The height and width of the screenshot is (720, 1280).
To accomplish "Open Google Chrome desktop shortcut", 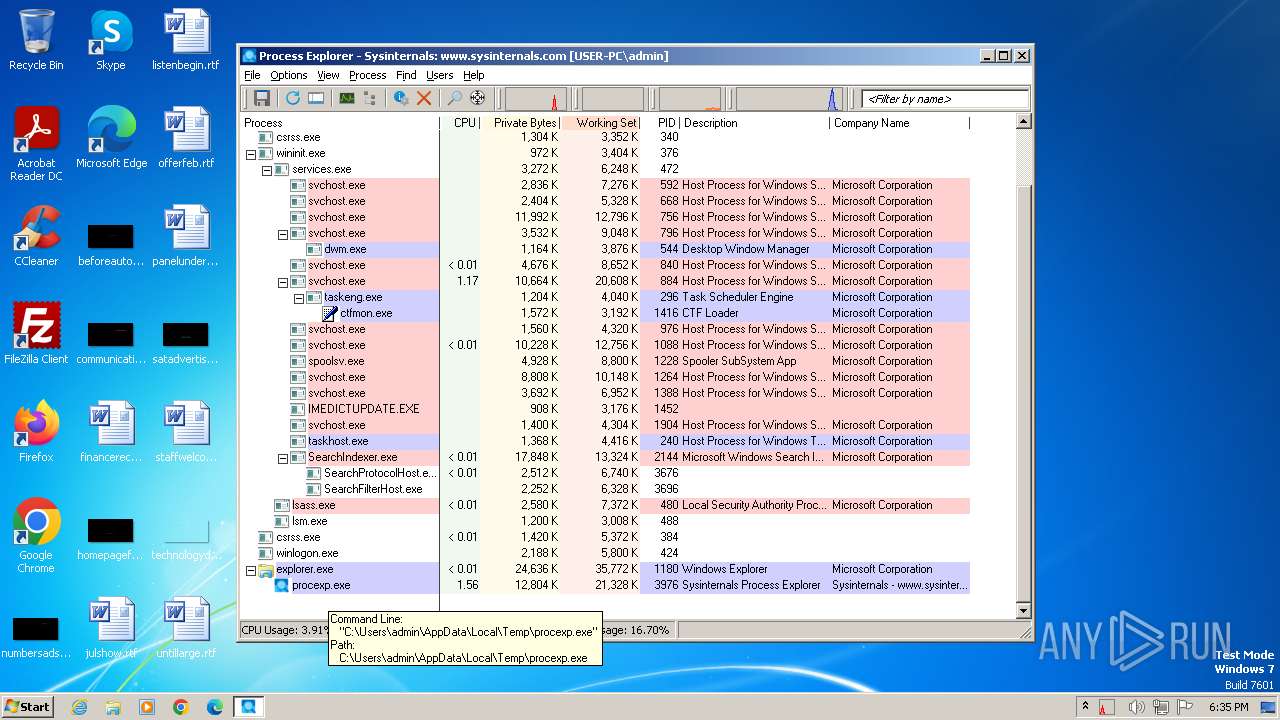I will [36, 536].
